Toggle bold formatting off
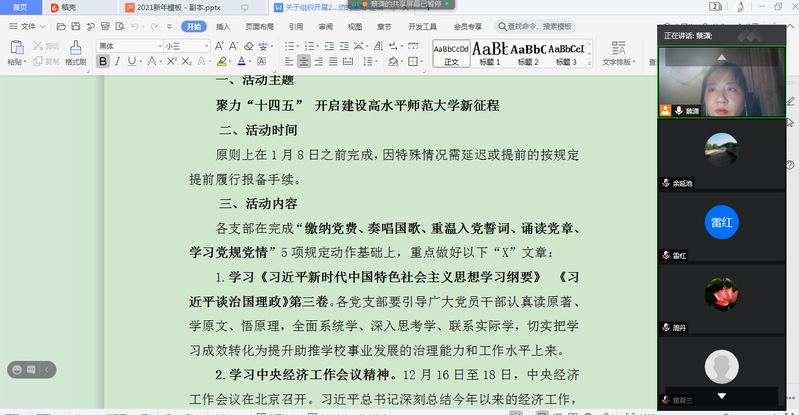This screenshot has width=799, height=415. point(102,62)
